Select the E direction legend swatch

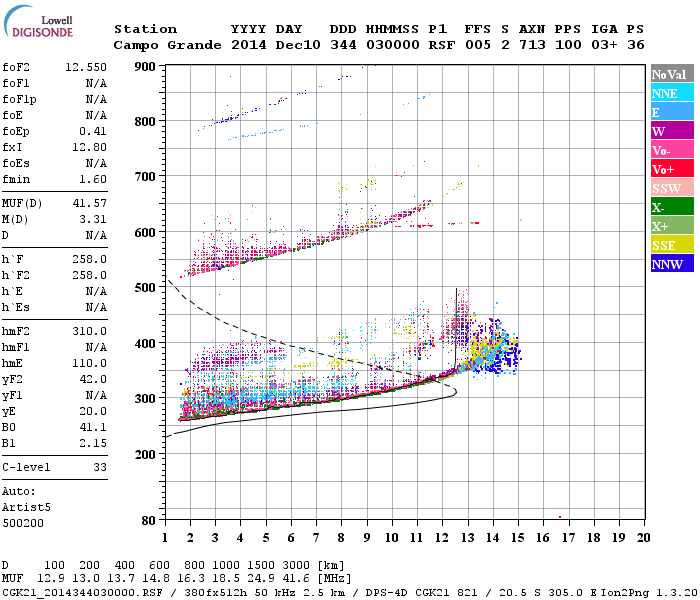click(672, 112)
